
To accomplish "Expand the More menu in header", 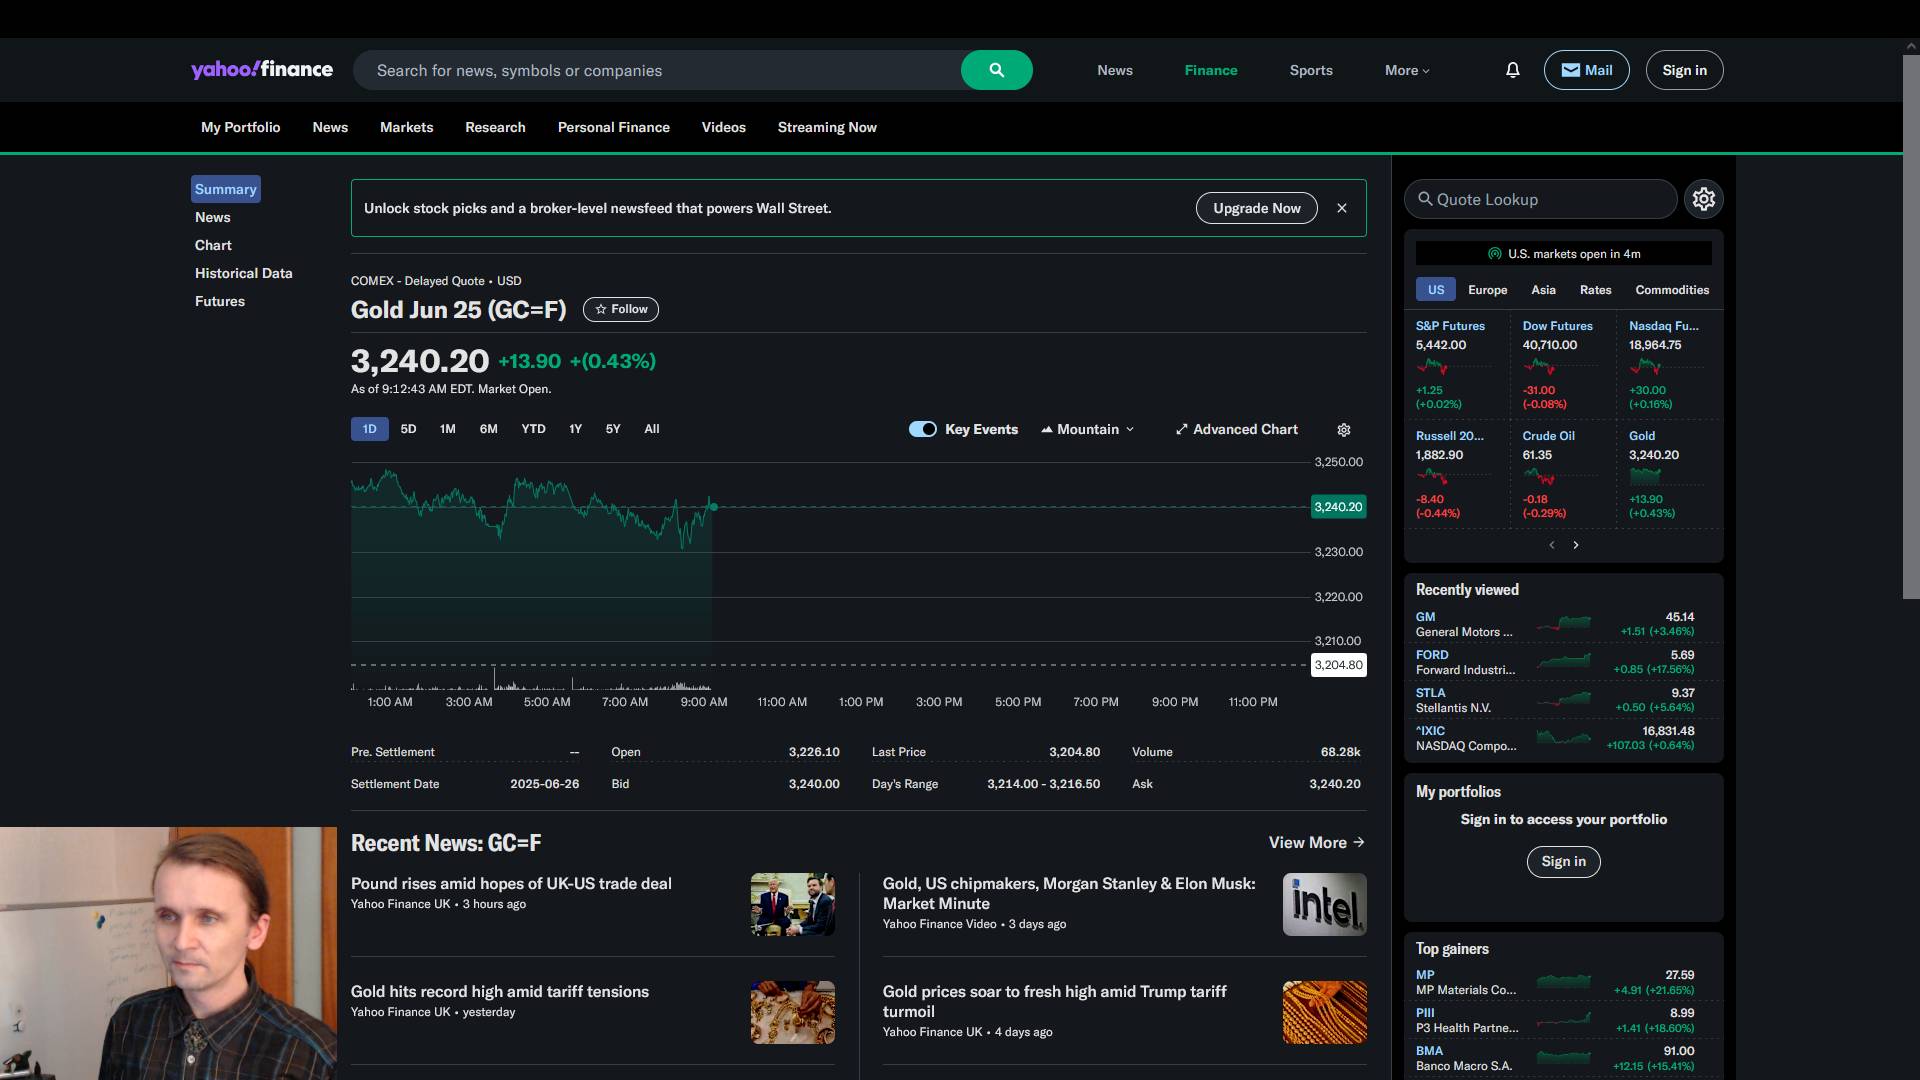I will [x=1407, y=70].
